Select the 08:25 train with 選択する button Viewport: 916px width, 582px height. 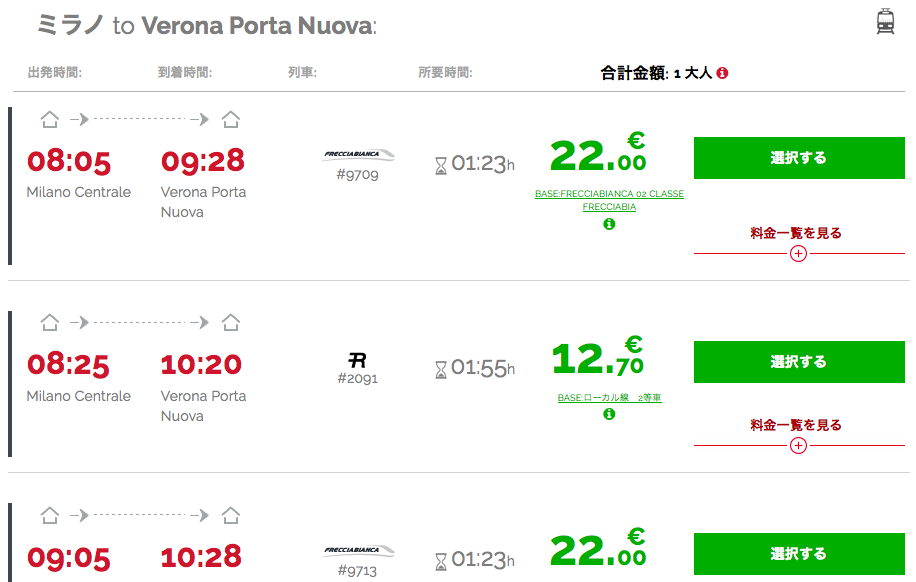799,362
